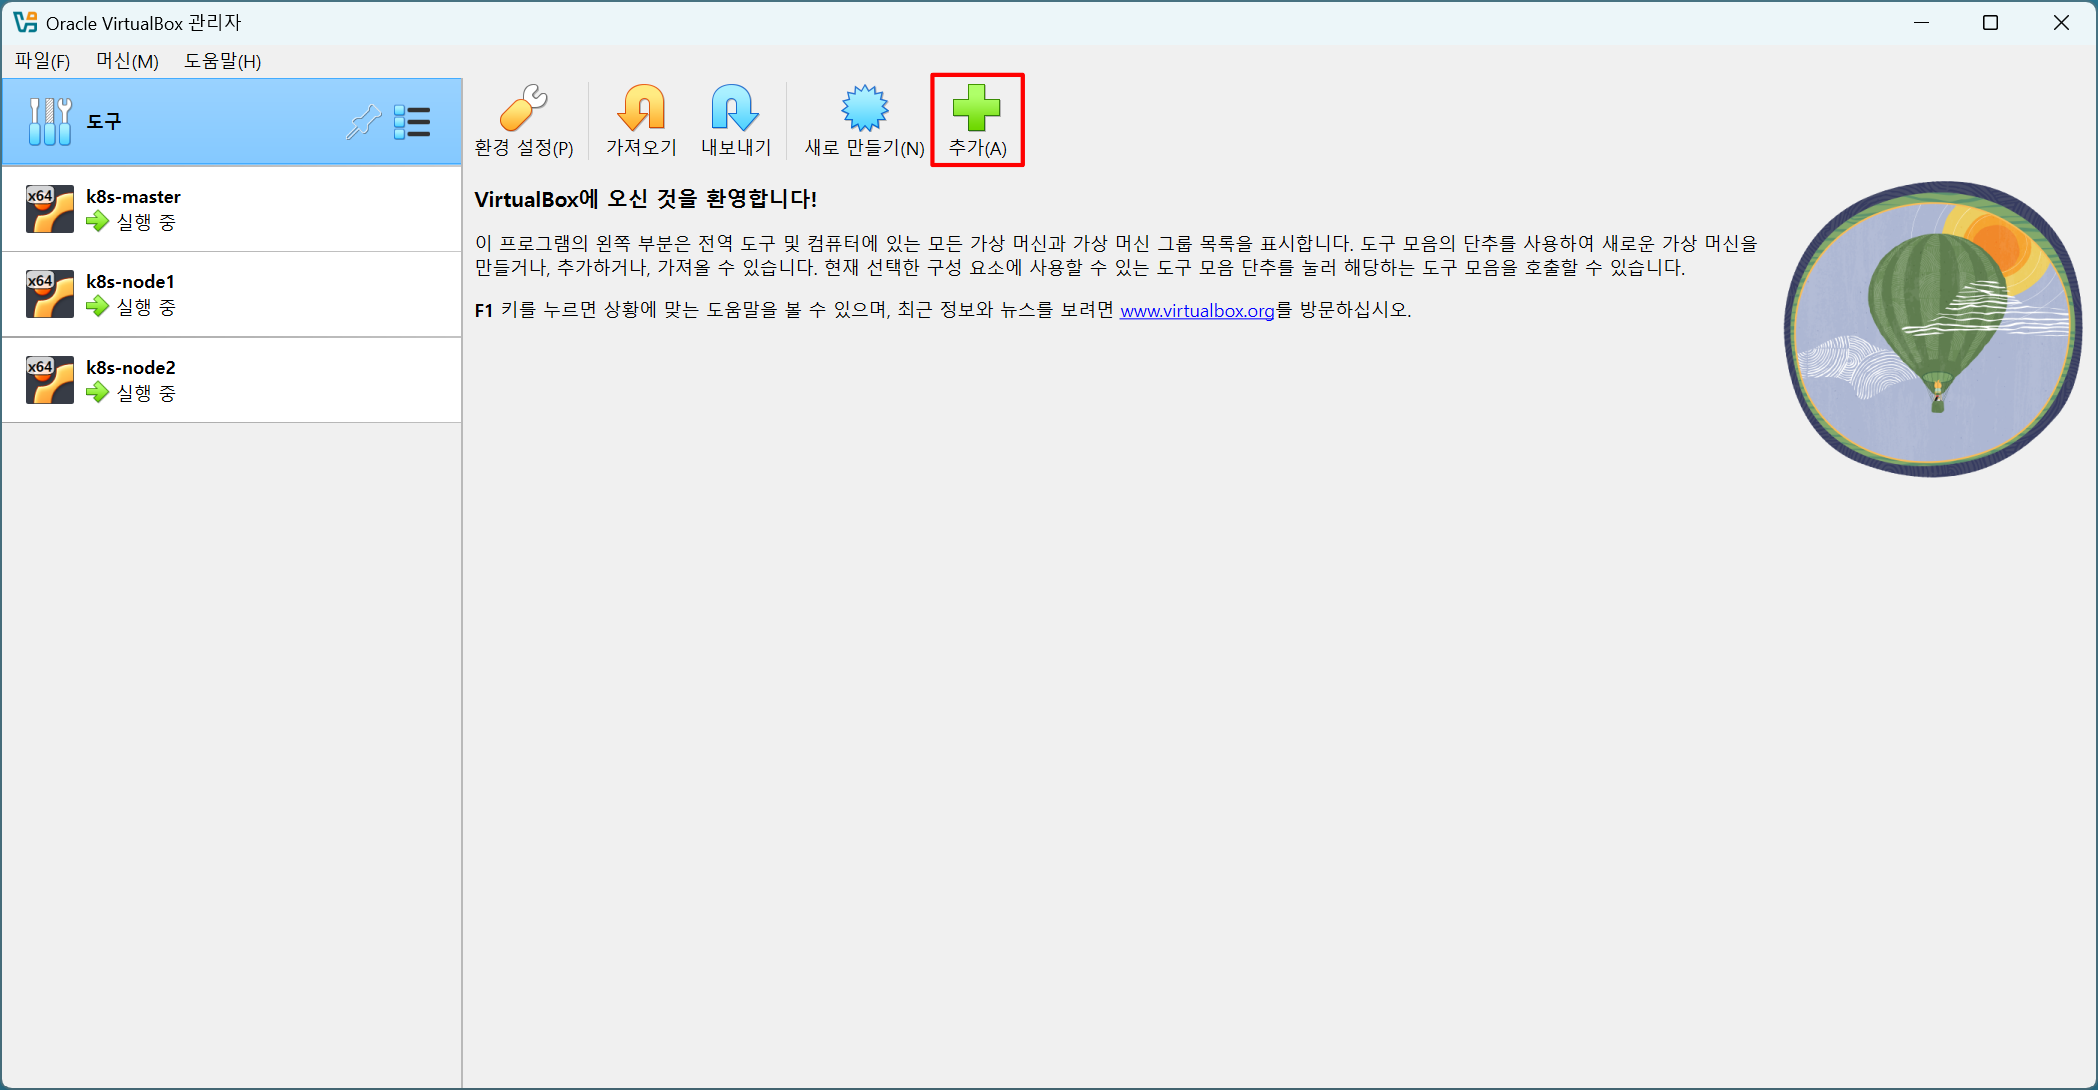2098x1090 pixels.
Task: Click '실행 중' status text under k8s-node2
Action: coord(146,393)
